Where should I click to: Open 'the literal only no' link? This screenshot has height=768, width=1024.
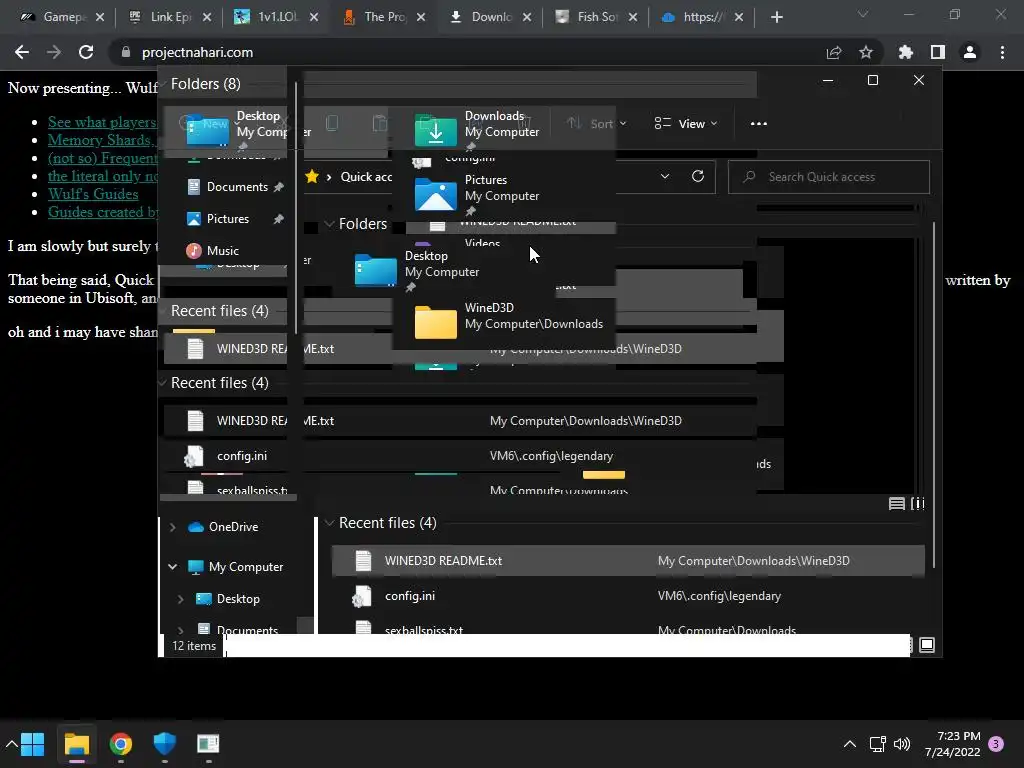102,176
